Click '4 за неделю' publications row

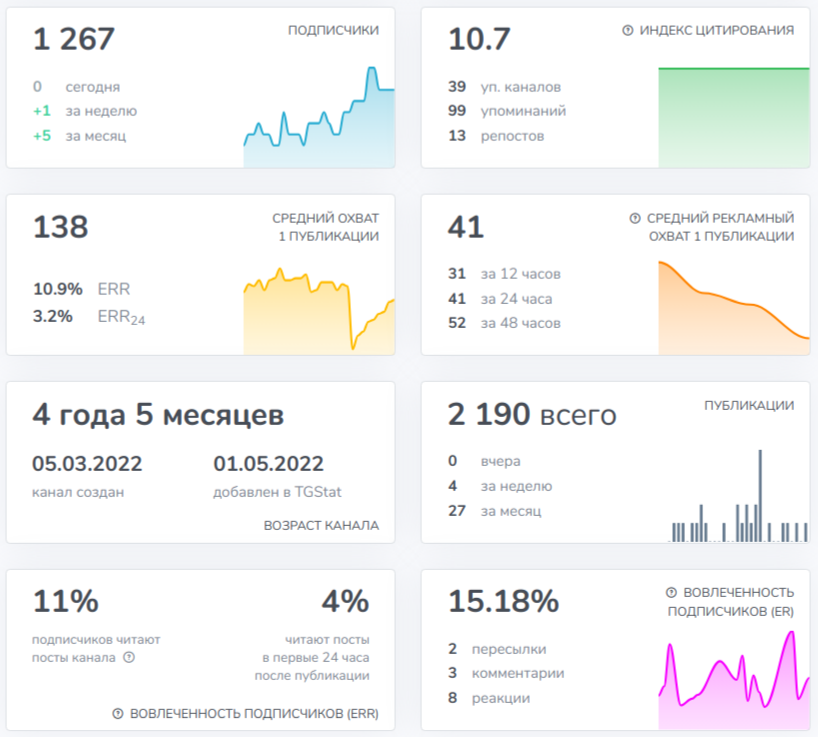coord(500,486)
